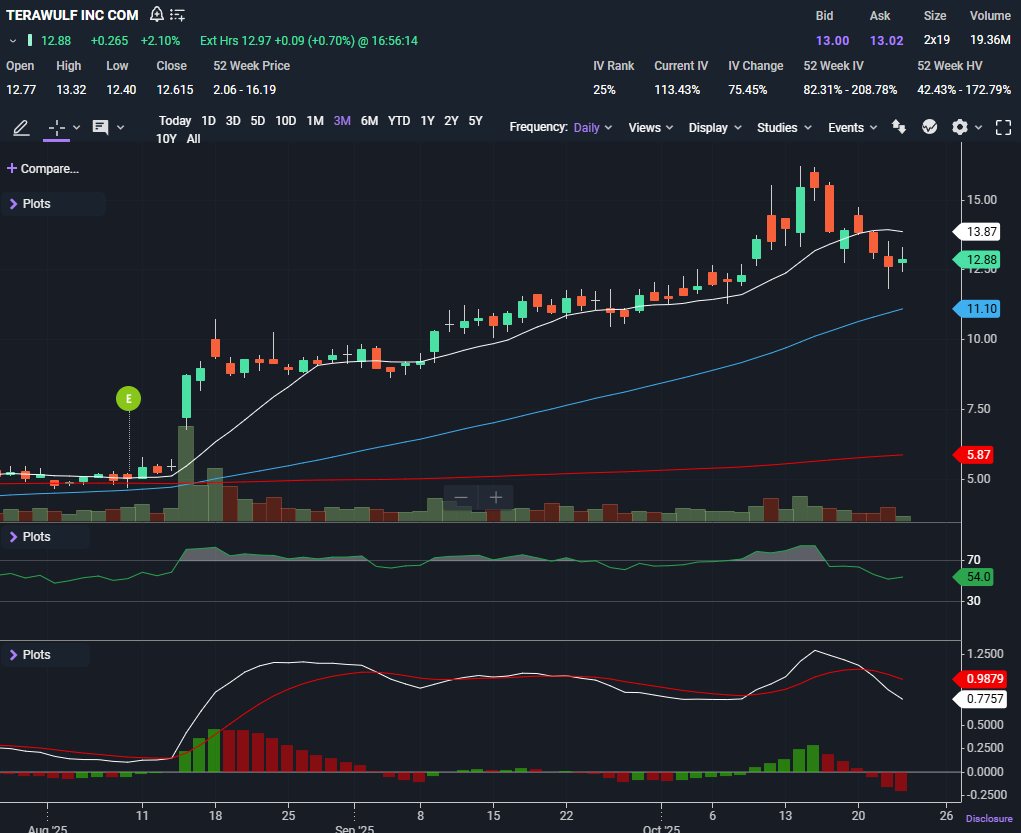Click the circular chart-line icon
Image resolution: width=1021 pixels, height=833 pixels.
tap(929, 127)
